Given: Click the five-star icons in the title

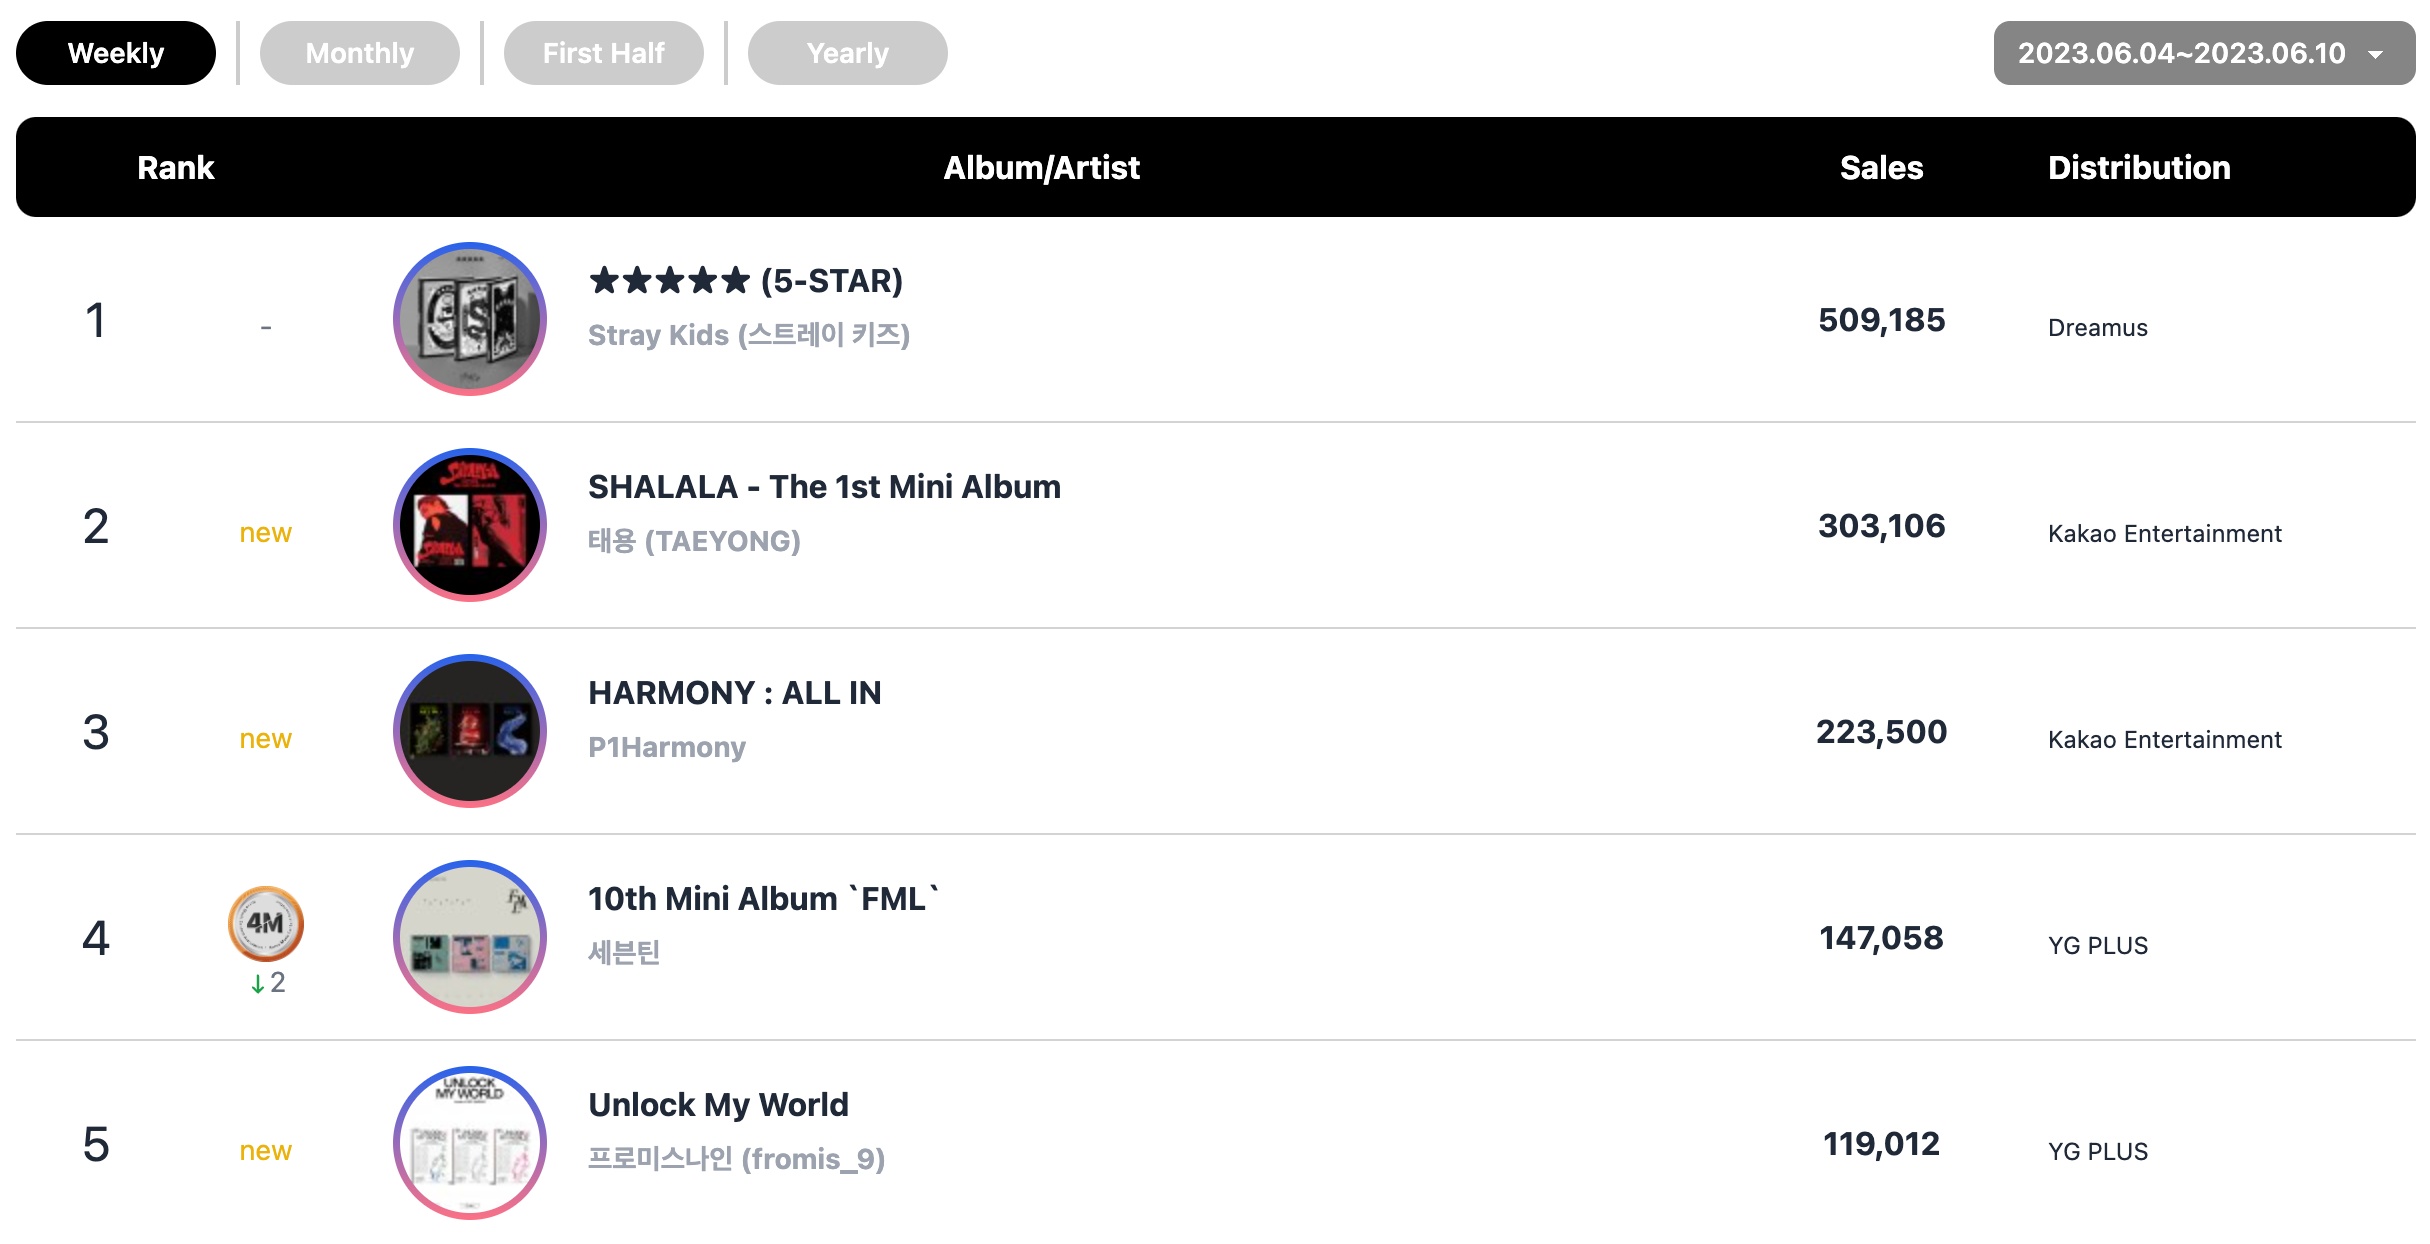Looking at the screenshot, I should pyautogui.click(x=669, y=280).
